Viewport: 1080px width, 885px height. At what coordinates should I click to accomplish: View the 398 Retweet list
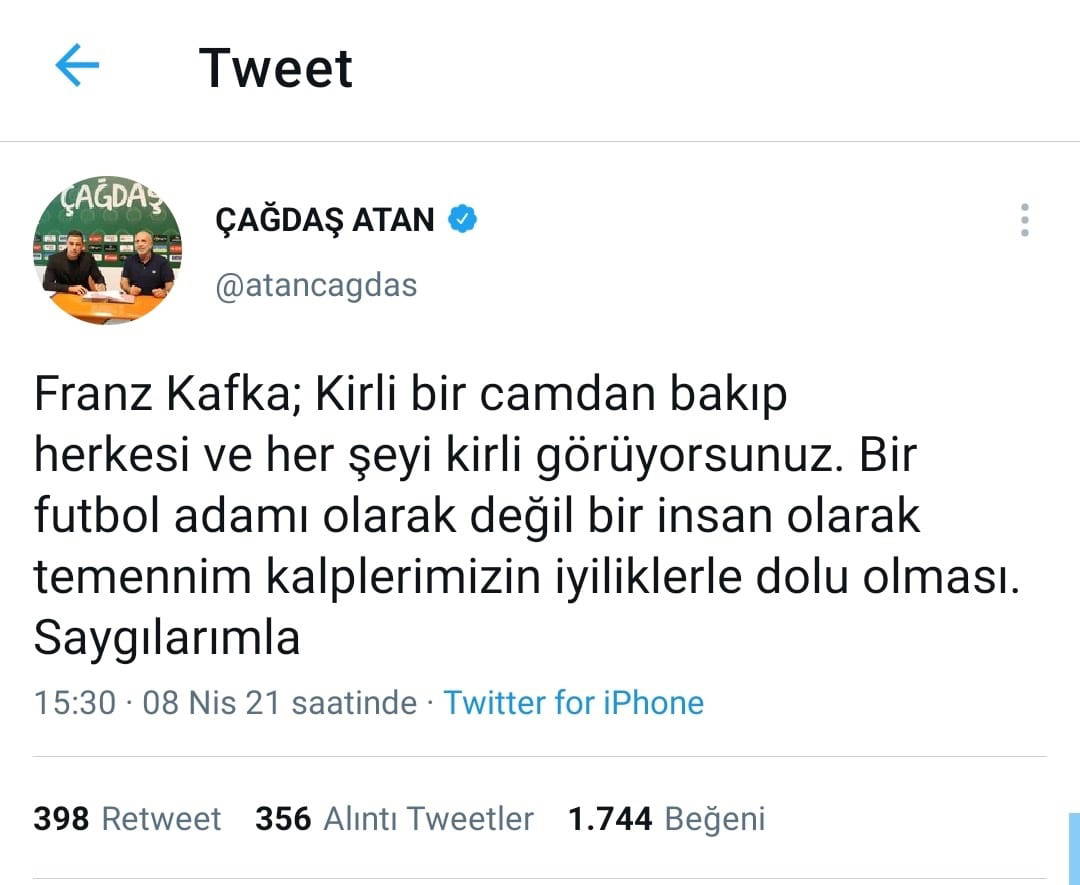(127, 819)
